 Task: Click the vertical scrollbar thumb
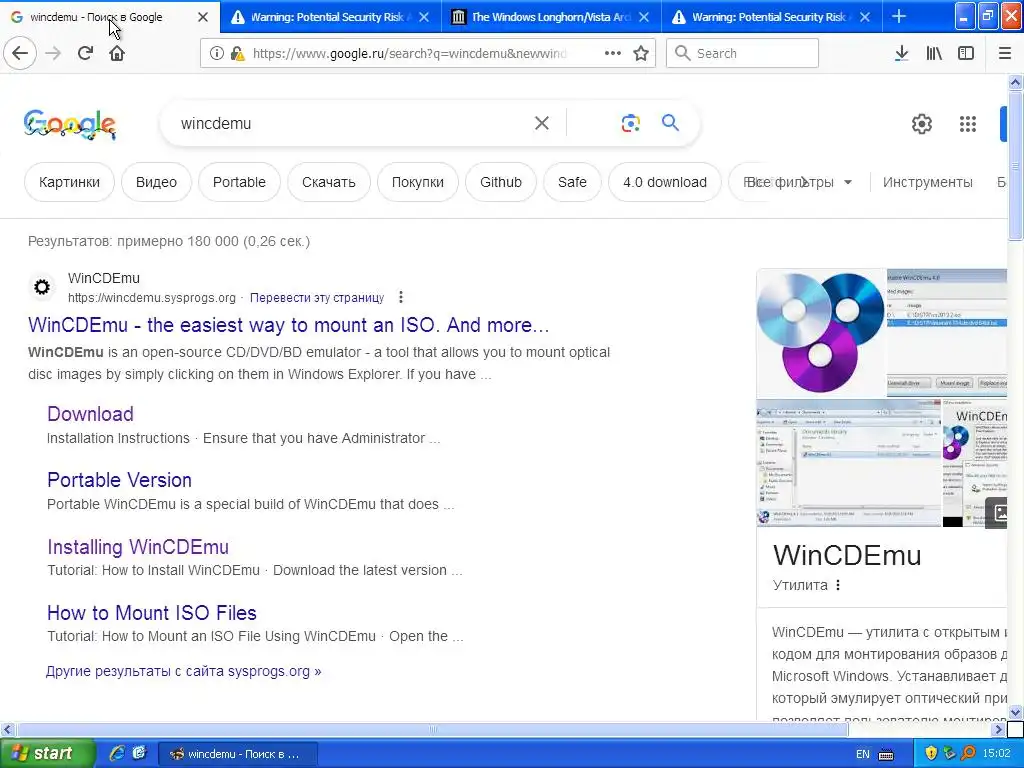tap(1015, 167)
